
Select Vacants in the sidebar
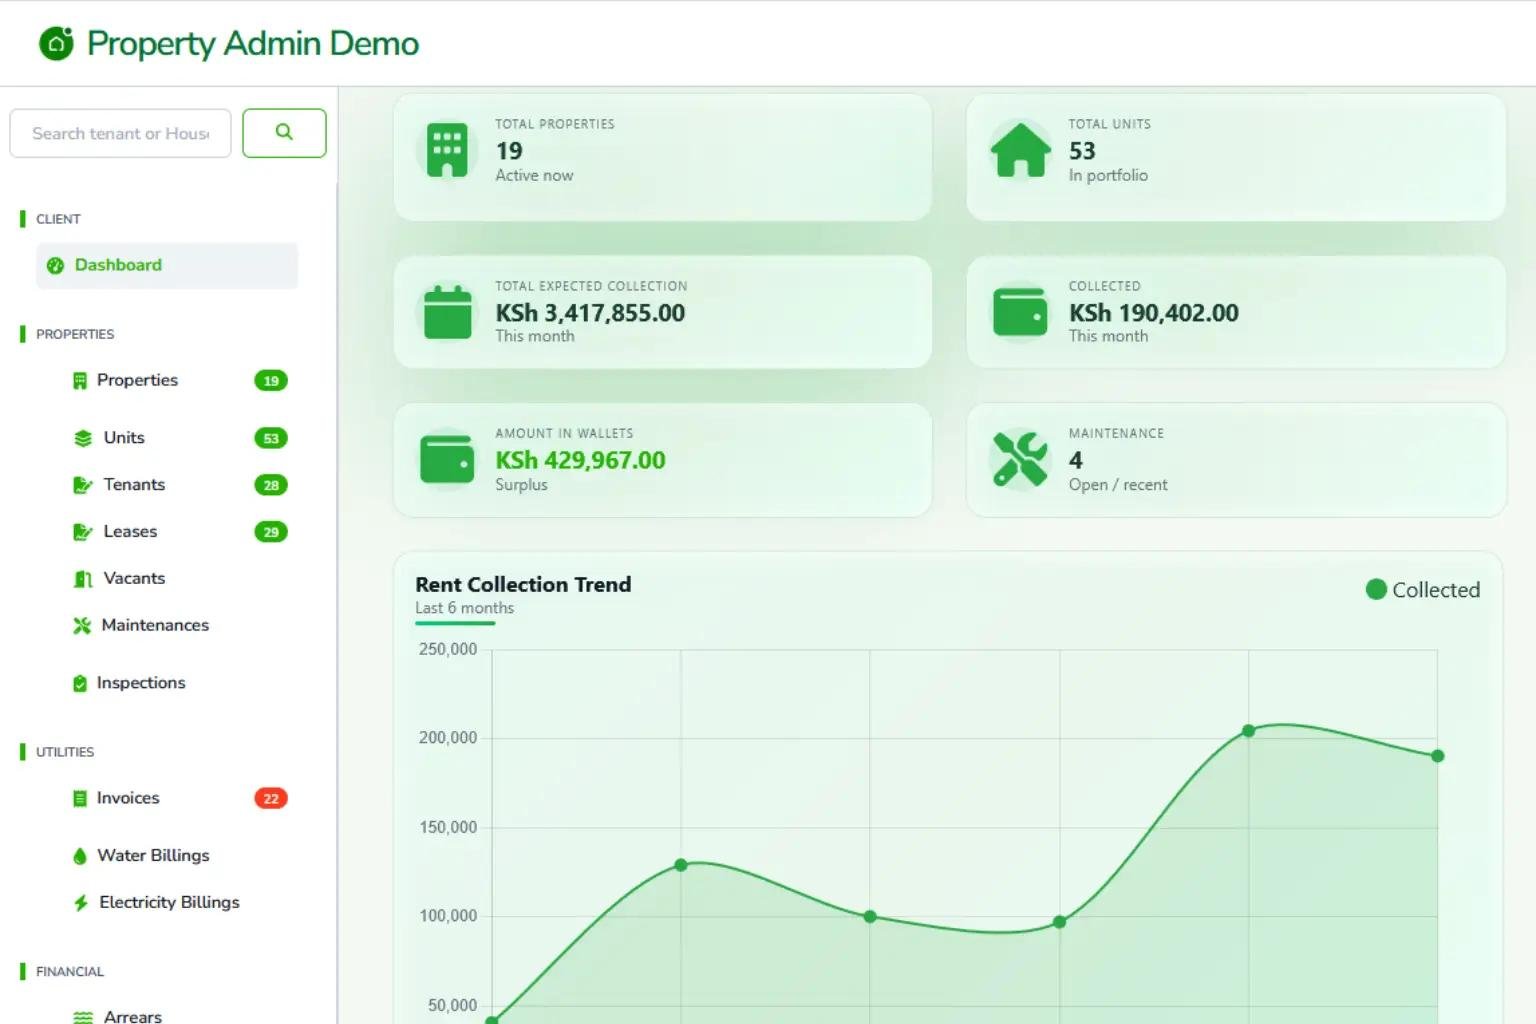[134, 579]
